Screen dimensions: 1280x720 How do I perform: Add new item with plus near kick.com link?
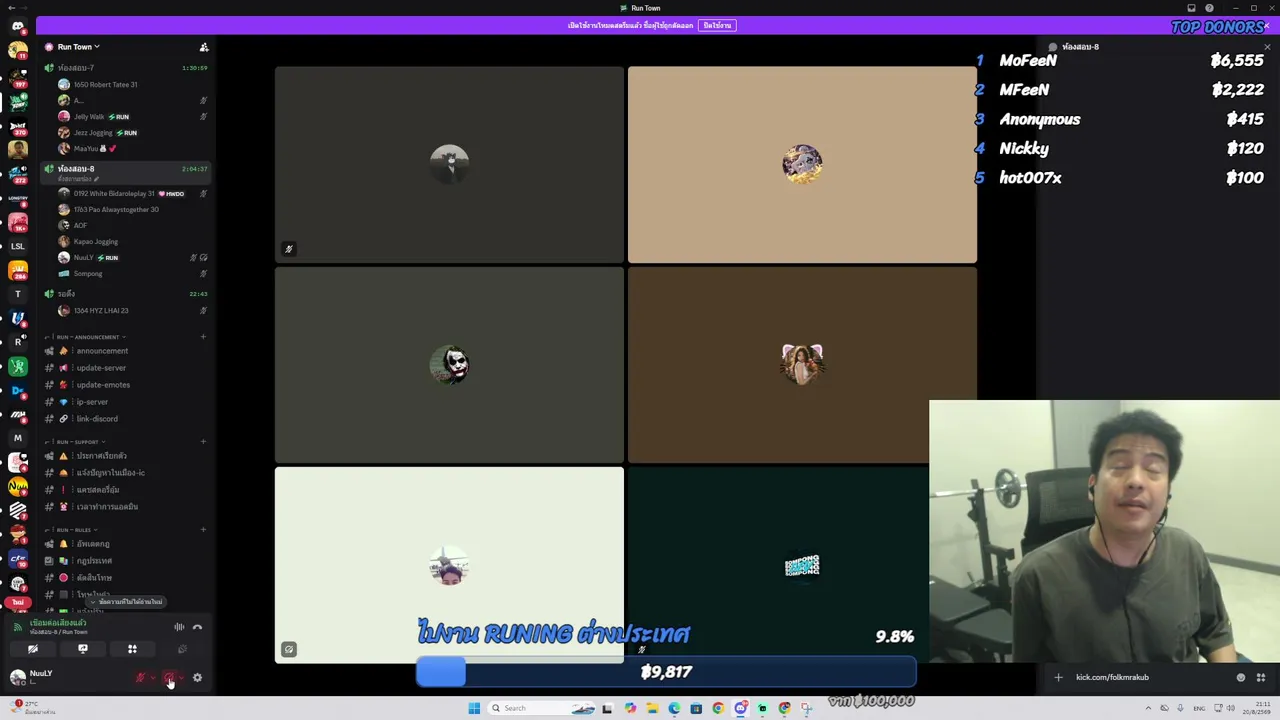click(x=1058, y=678)
